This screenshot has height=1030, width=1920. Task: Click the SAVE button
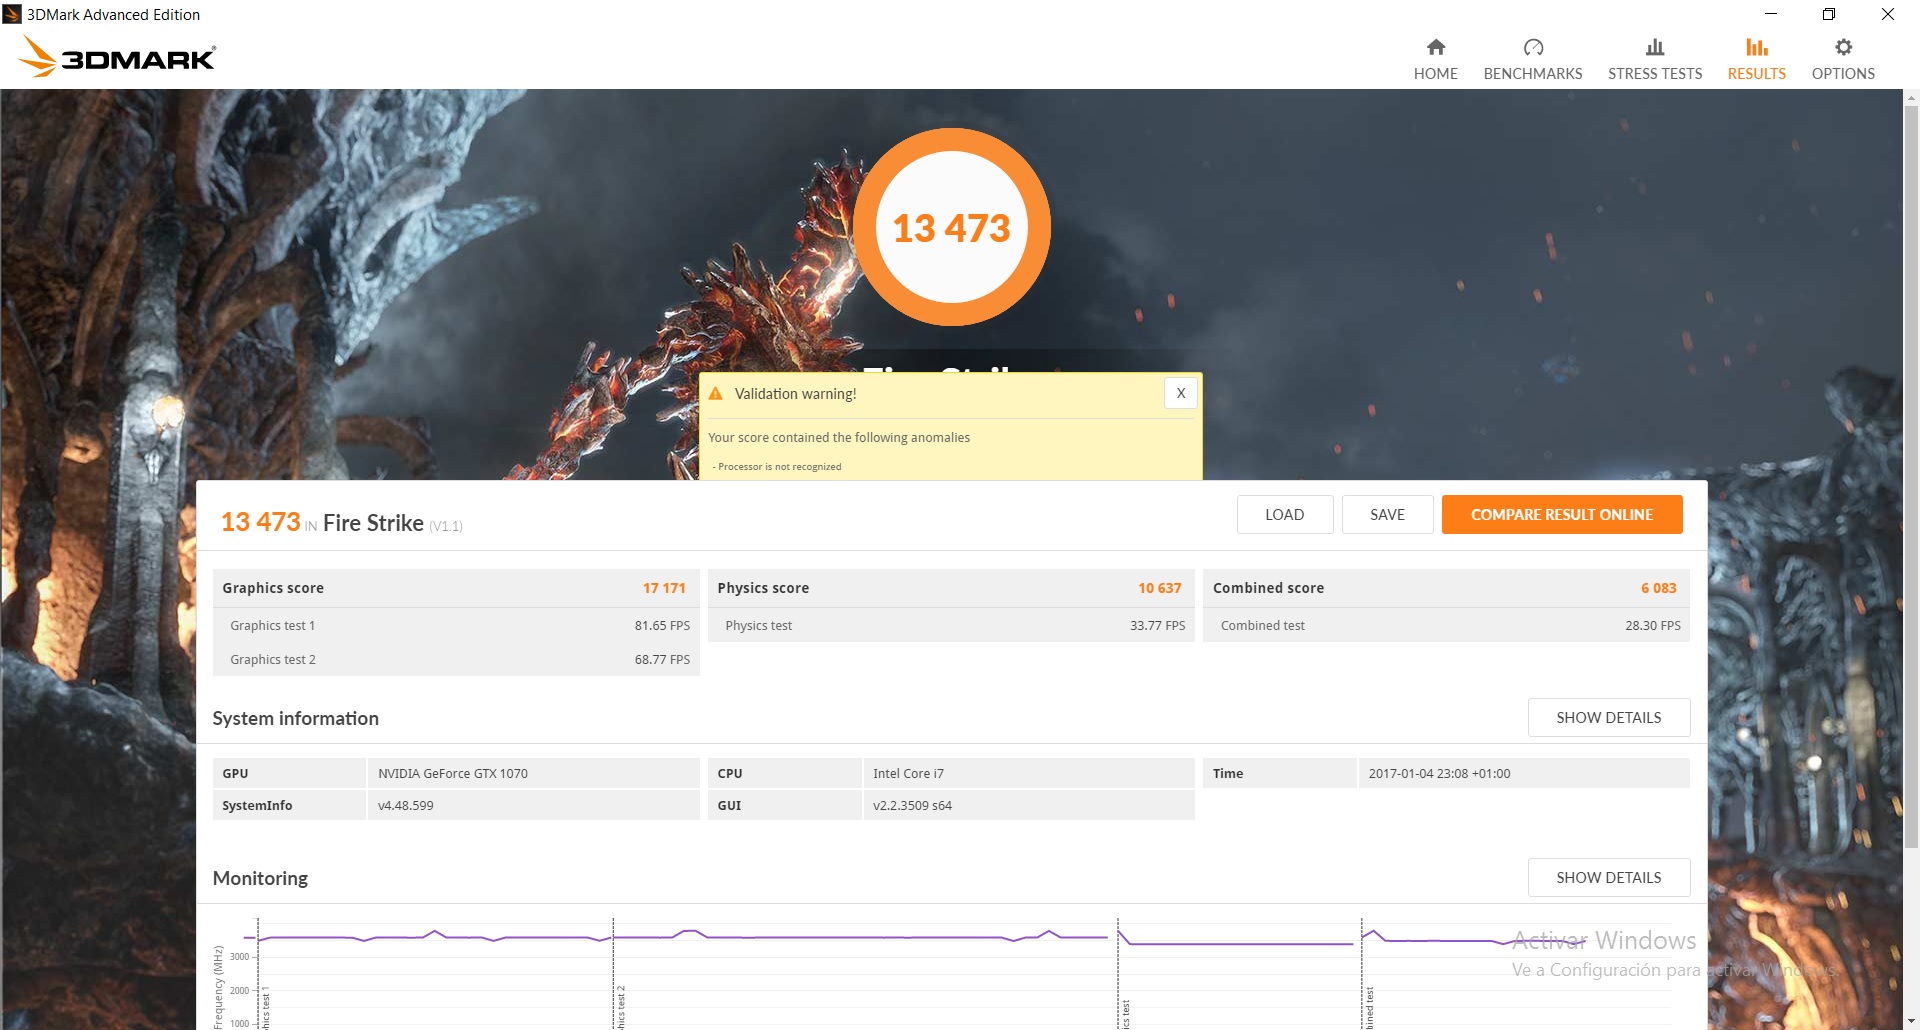(x=1387, y=514)
